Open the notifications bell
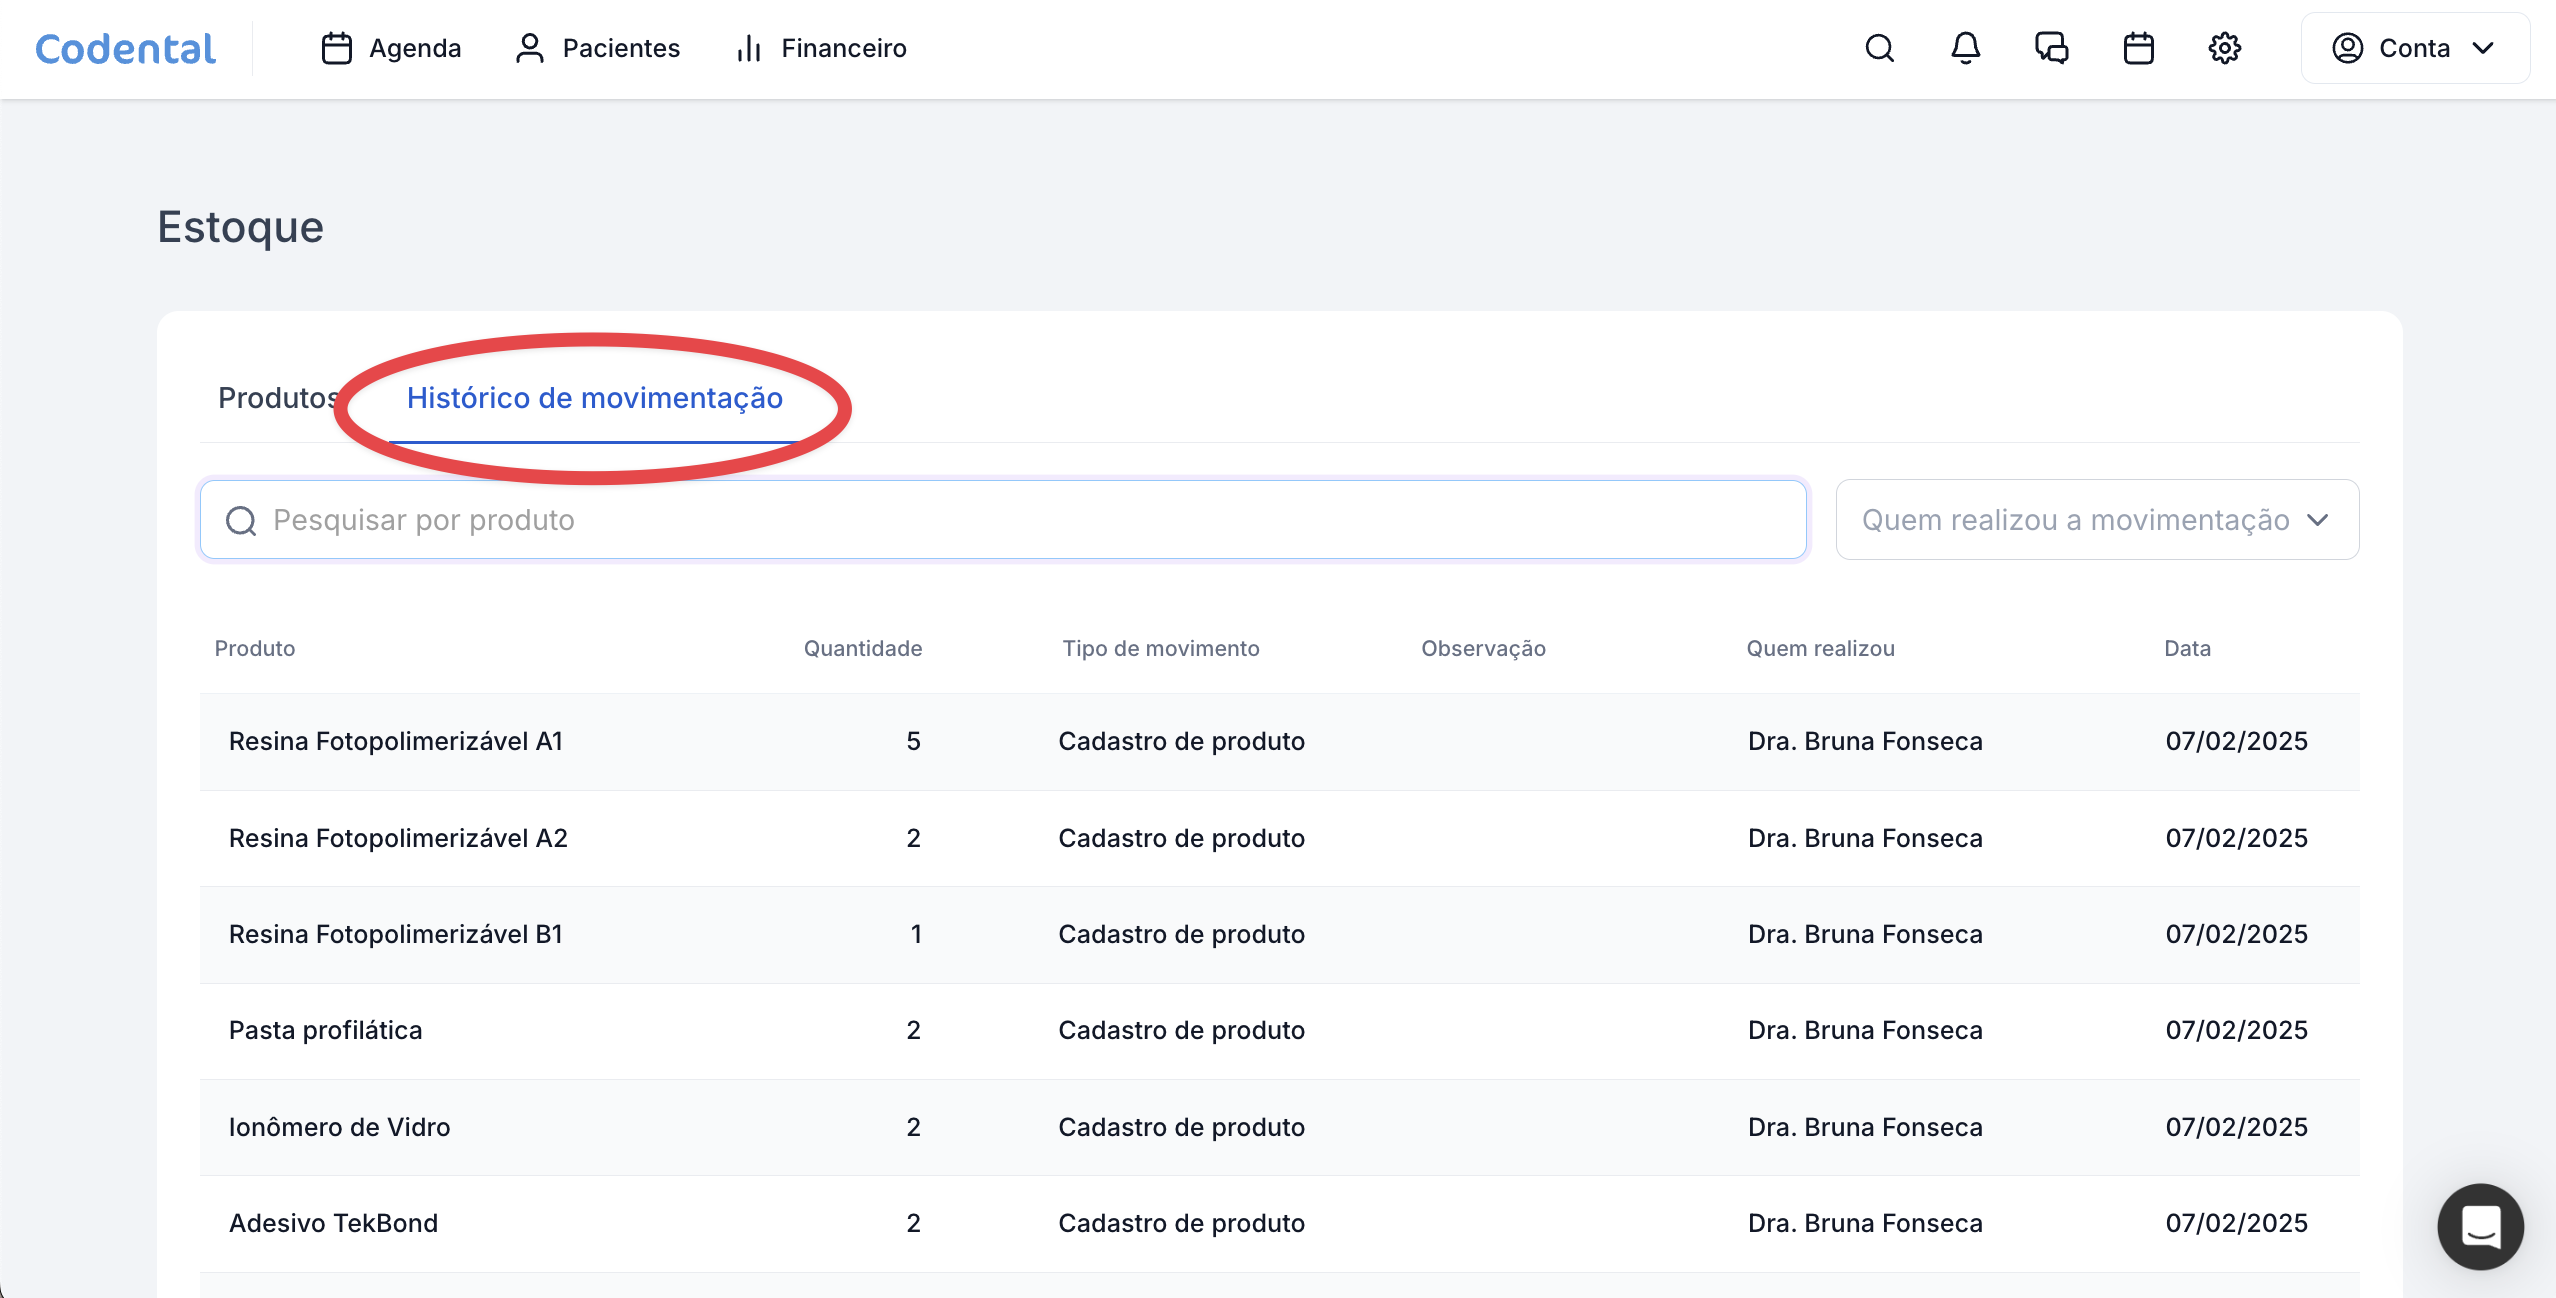The width and height of the screenshot is (2556, 1298). 1965,48
